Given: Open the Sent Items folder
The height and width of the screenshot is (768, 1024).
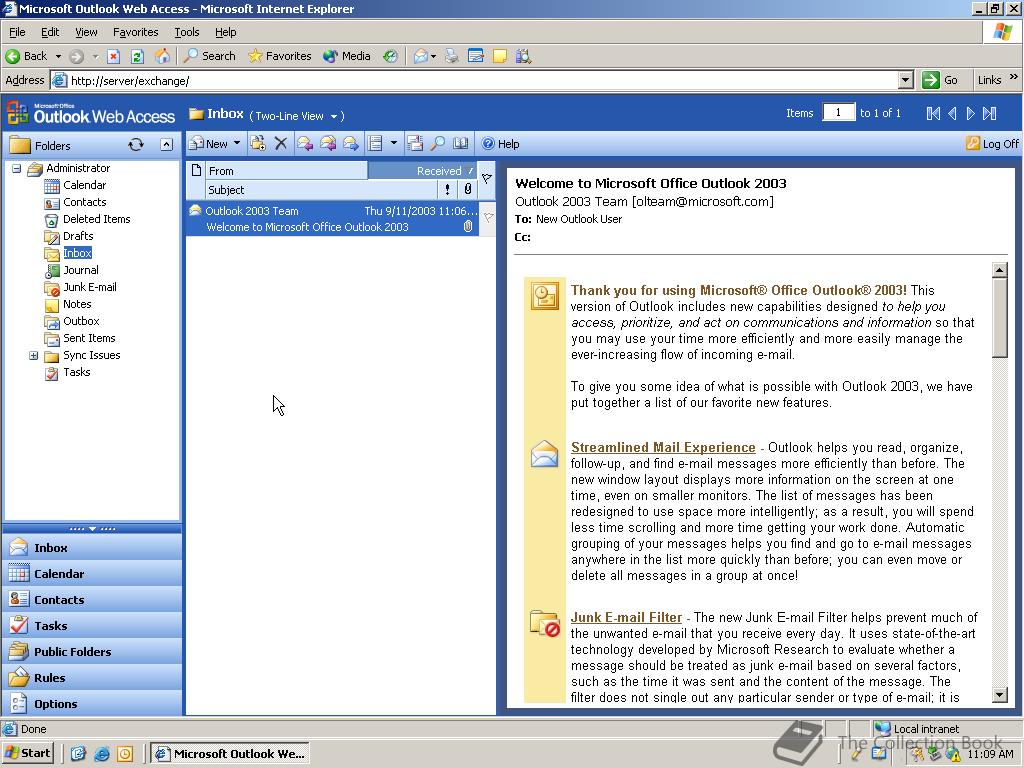Looking at the screenshot, I should coord(89,338).
